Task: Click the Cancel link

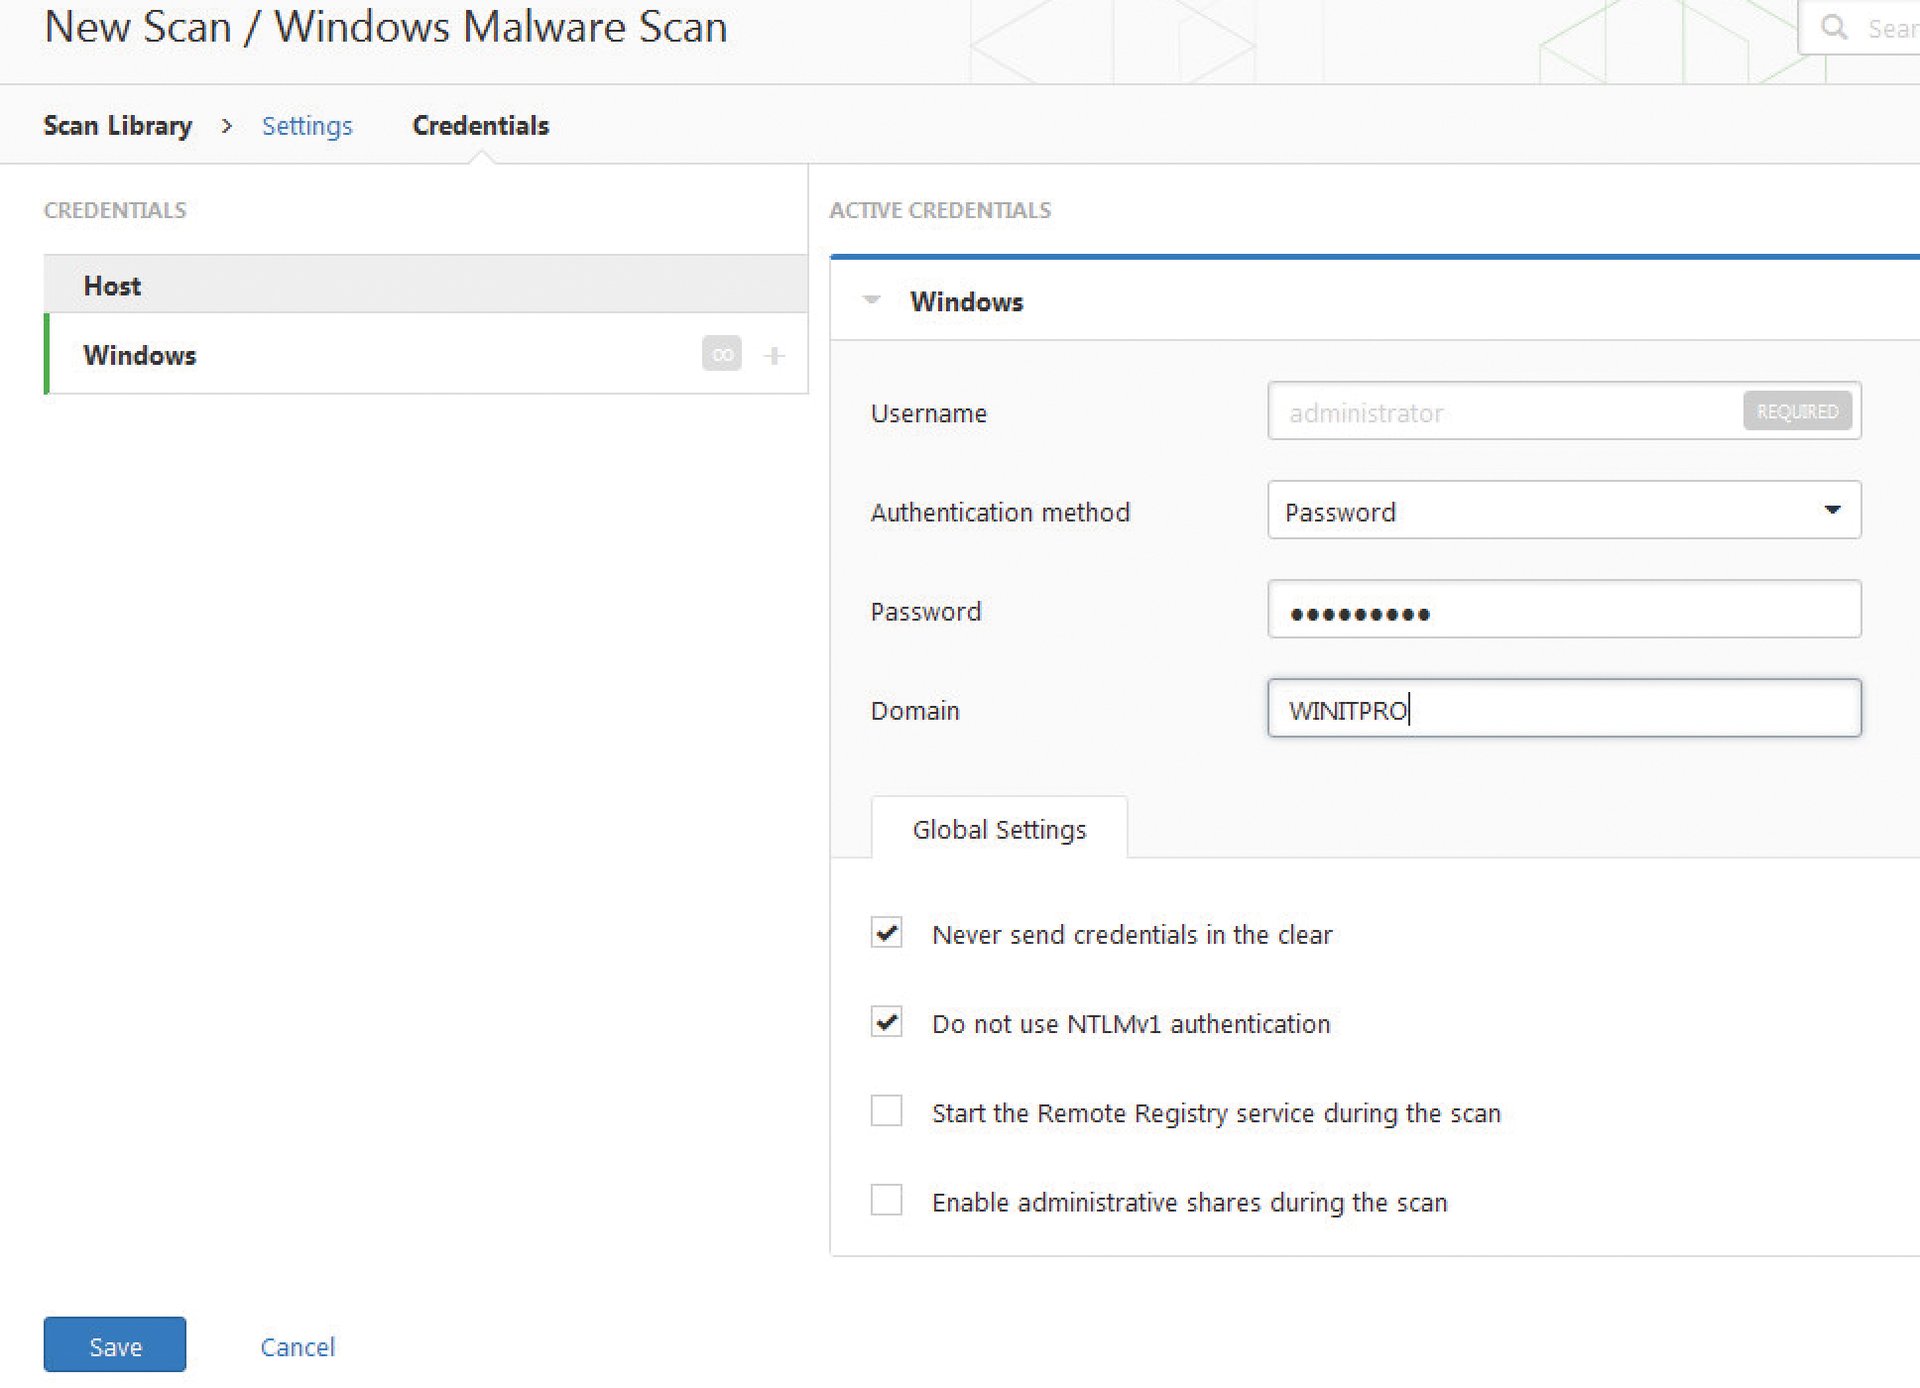Action: 297,1347
